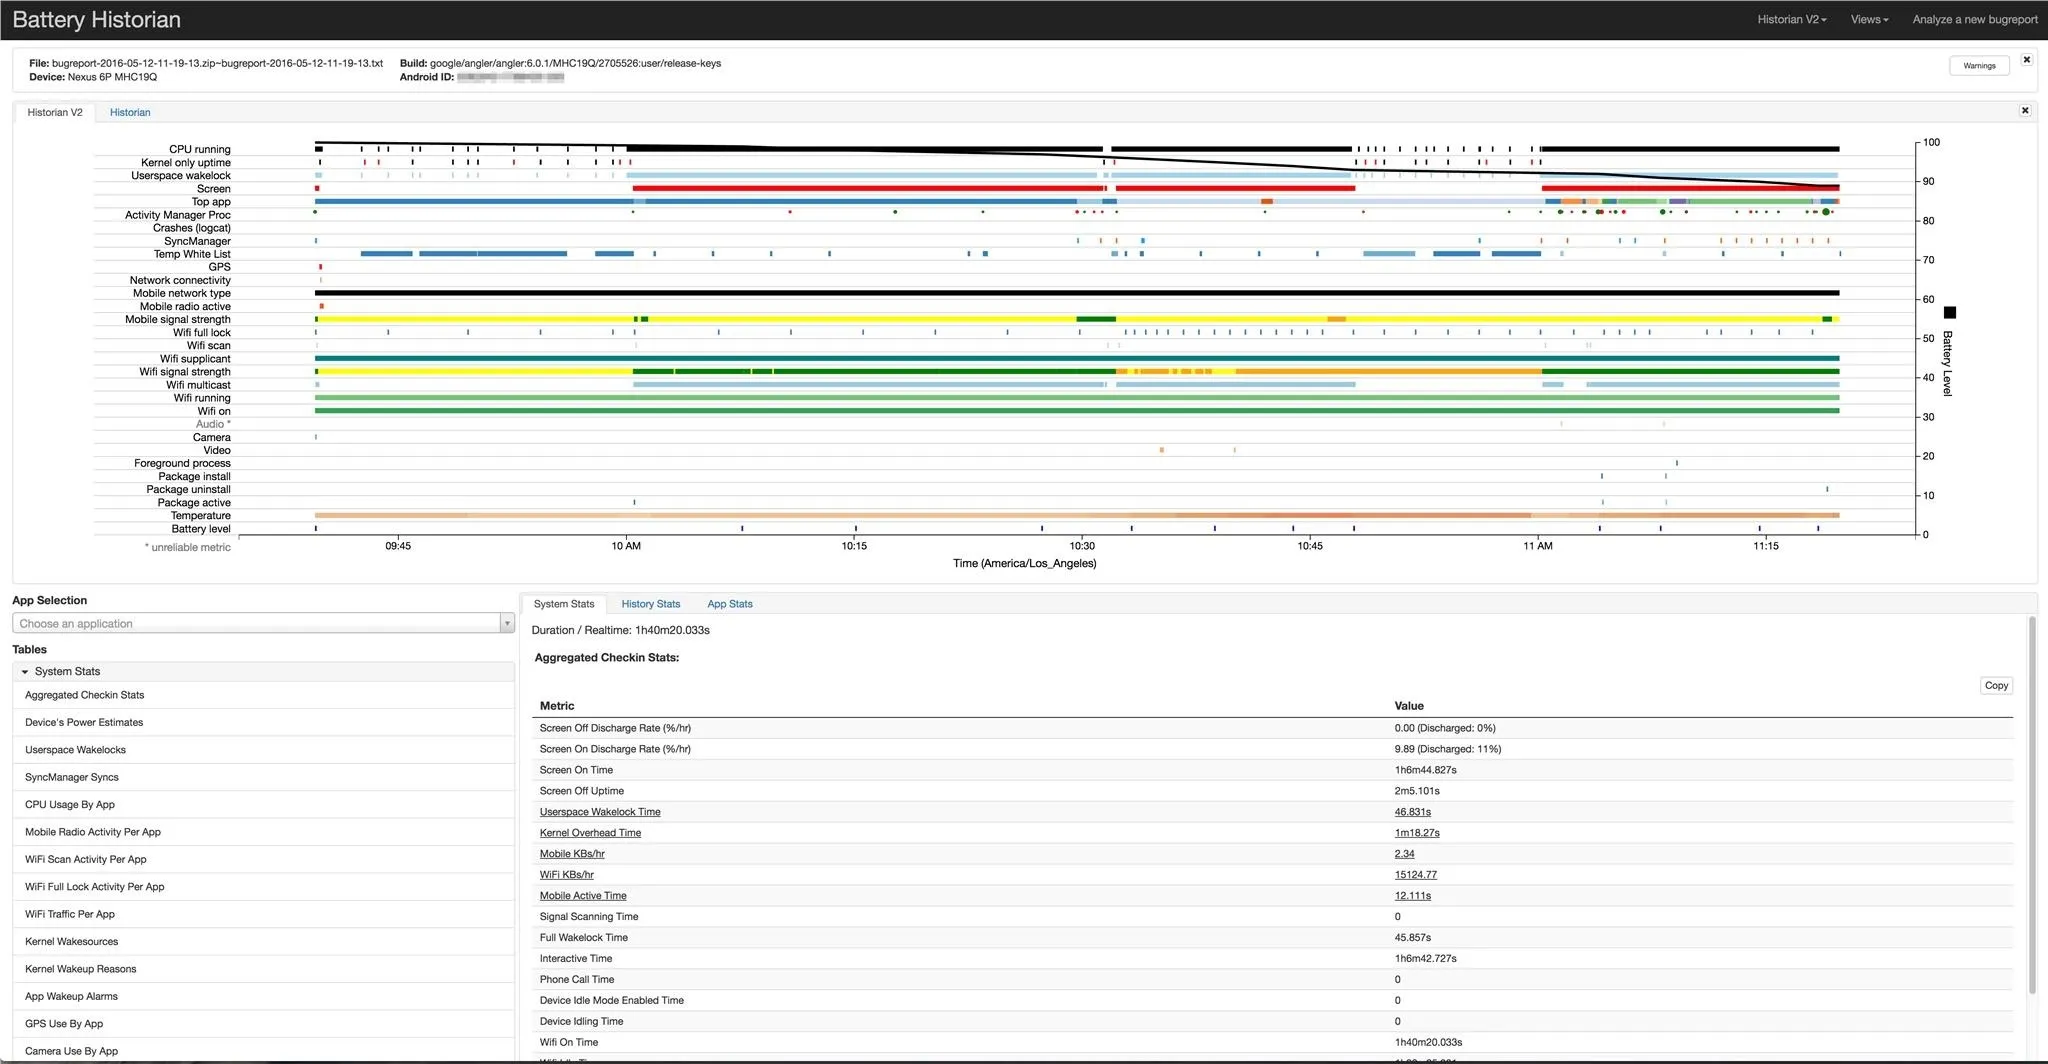
Task: Click the 15124.77 WiFi value link
Action: [1416, 875]
